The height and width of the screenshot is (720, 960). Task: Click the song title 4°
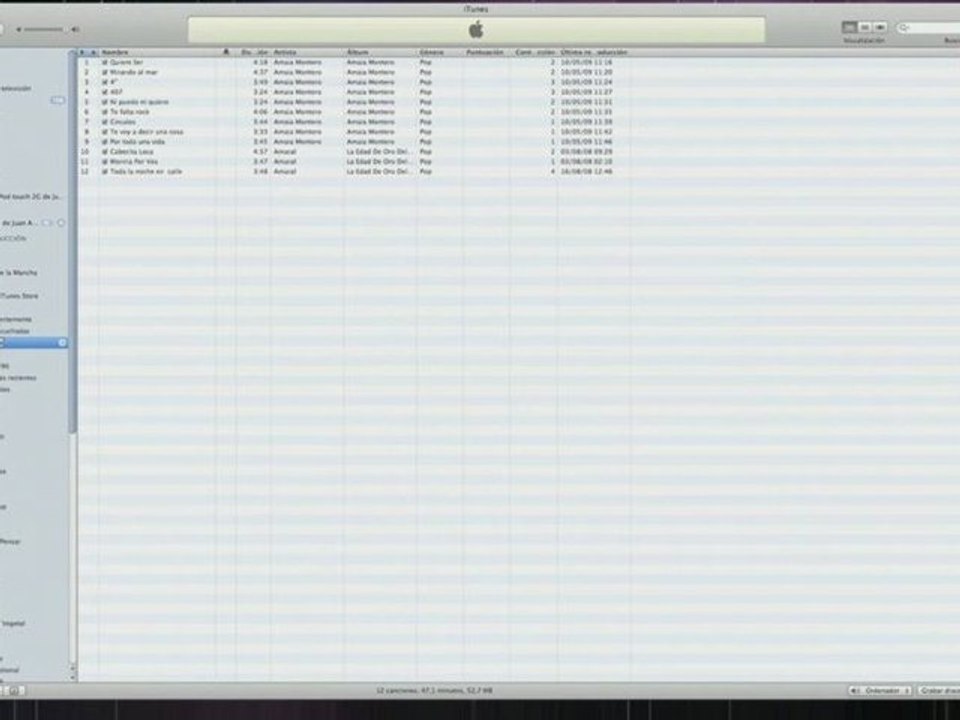114,82
